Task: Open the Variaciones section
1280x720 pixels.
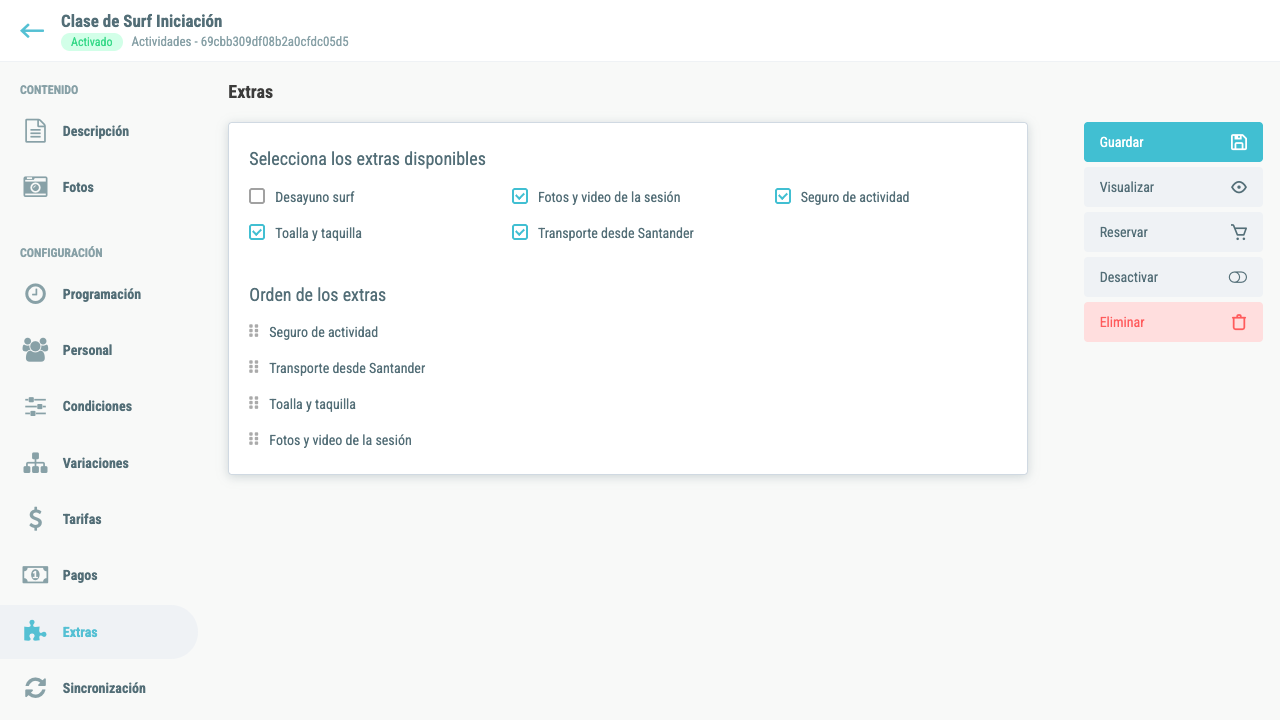Action: point(99,463)
